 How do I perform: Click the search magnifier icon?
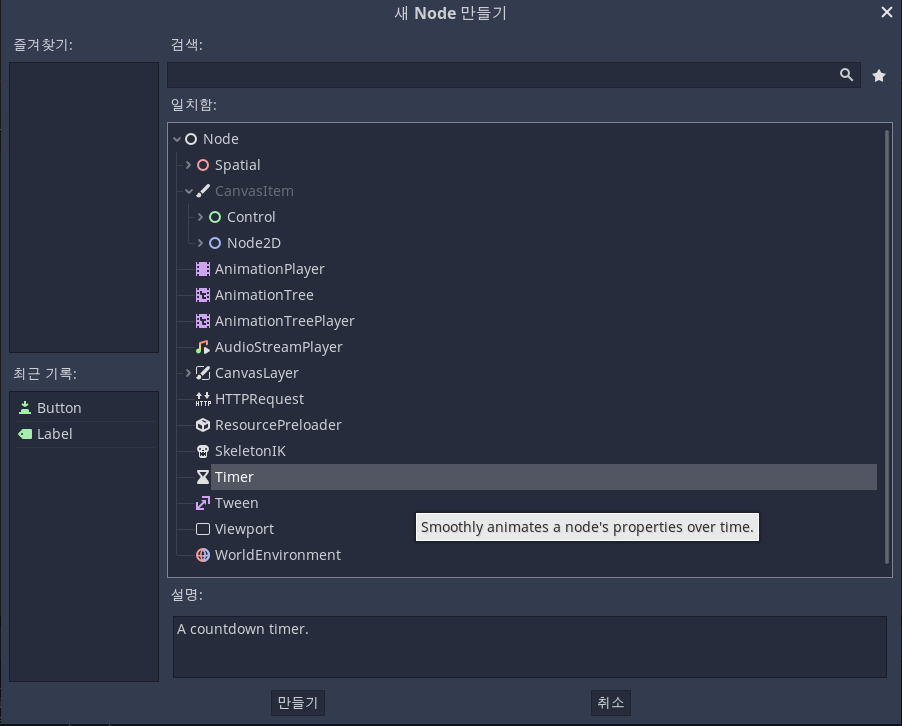tap(846, 75)
